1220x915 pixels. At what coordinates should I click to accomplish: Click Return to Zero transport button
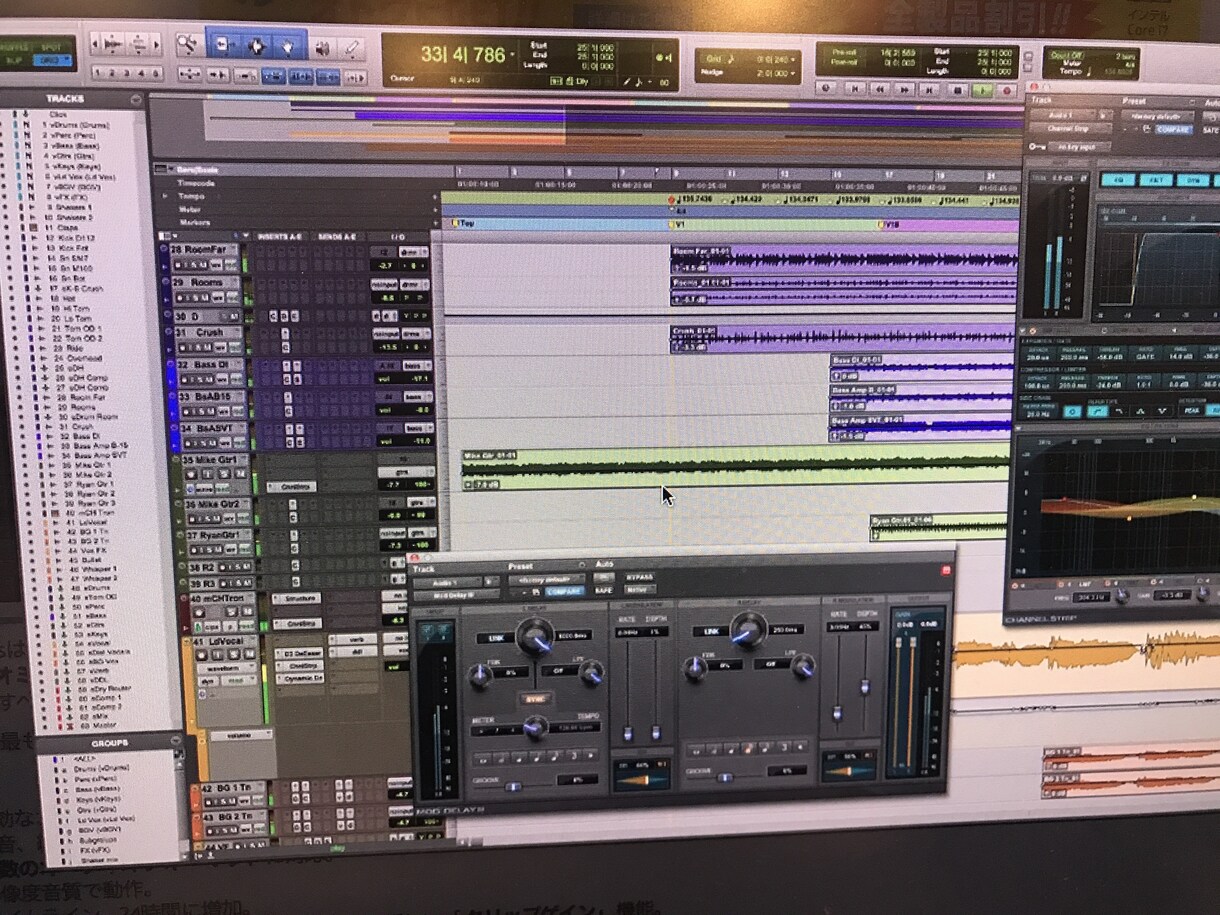855,88
